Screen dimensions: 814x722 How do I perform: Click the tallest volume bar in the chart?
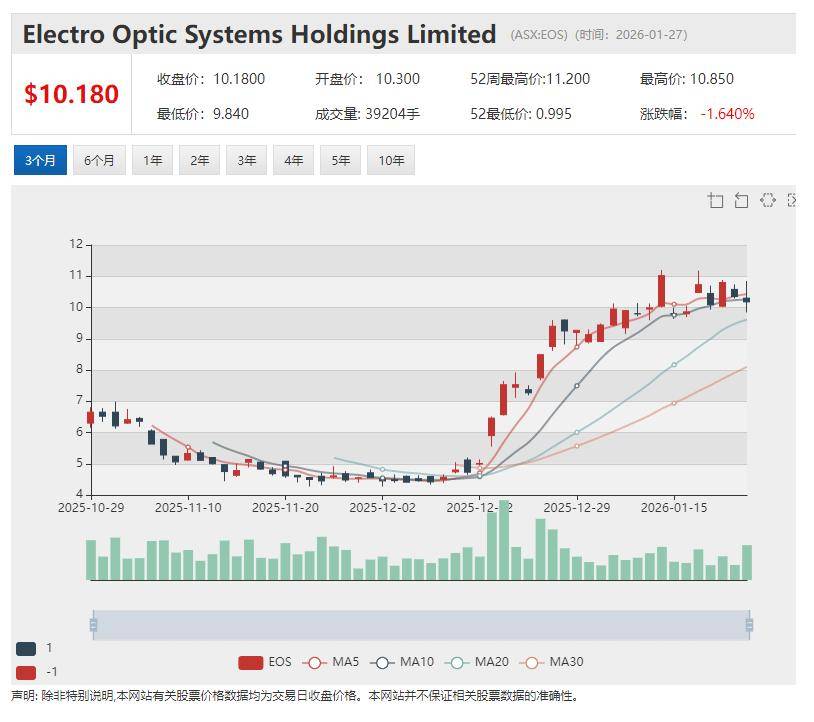tap(504, 540)
